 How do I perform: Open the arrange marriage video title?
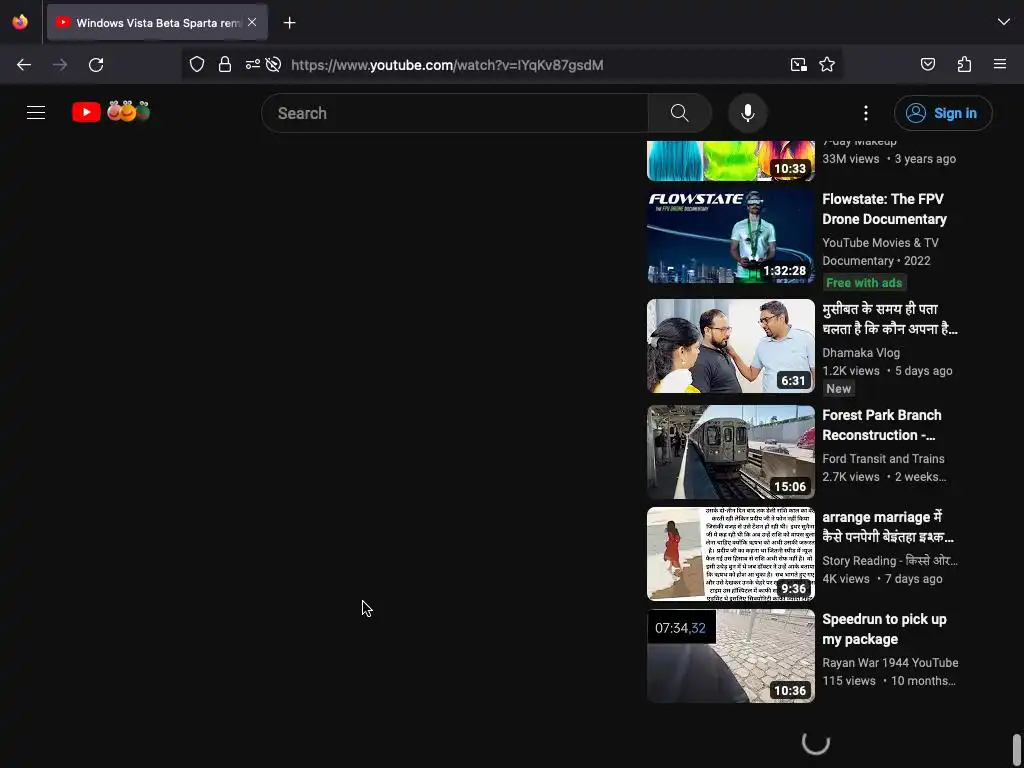(x=888, y=527)
